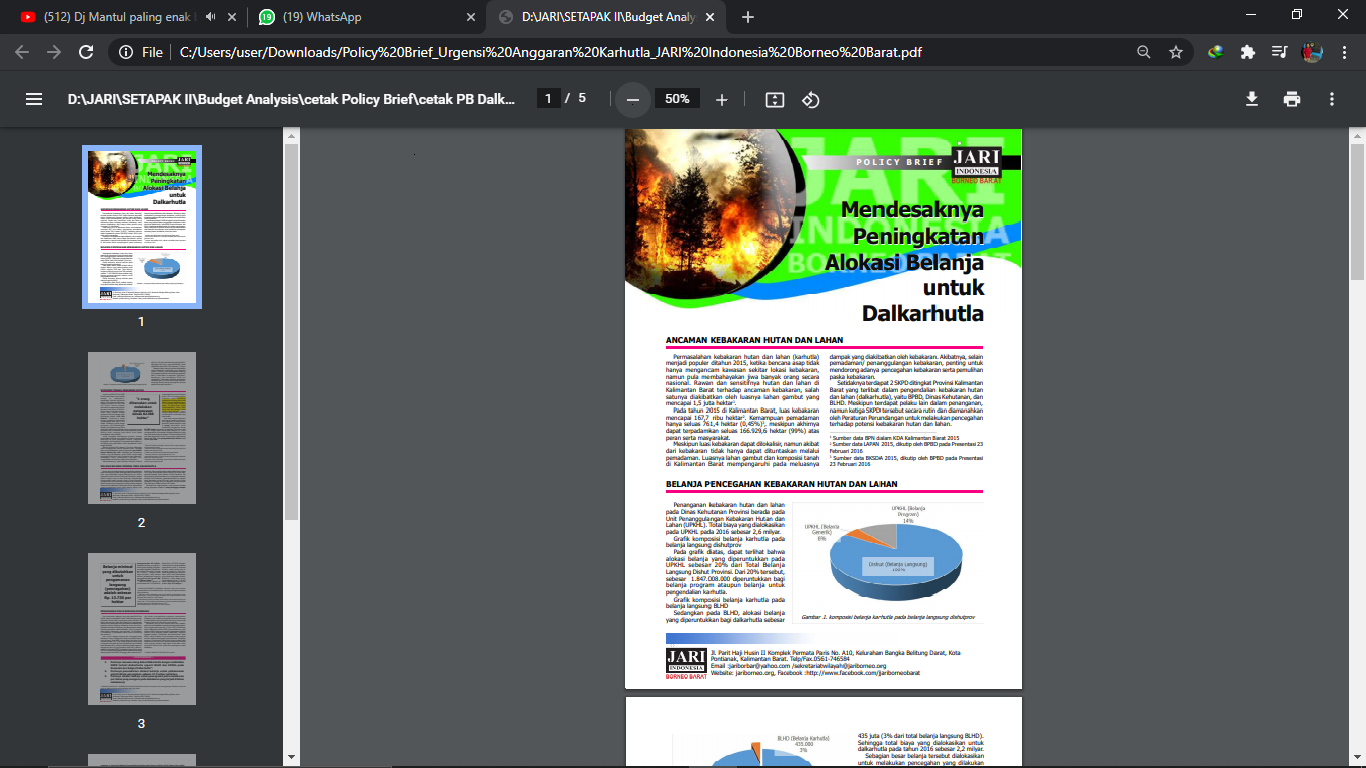Click the fit to page icon
Screen dimensions: 1366x768
click(x=774, y=99)
